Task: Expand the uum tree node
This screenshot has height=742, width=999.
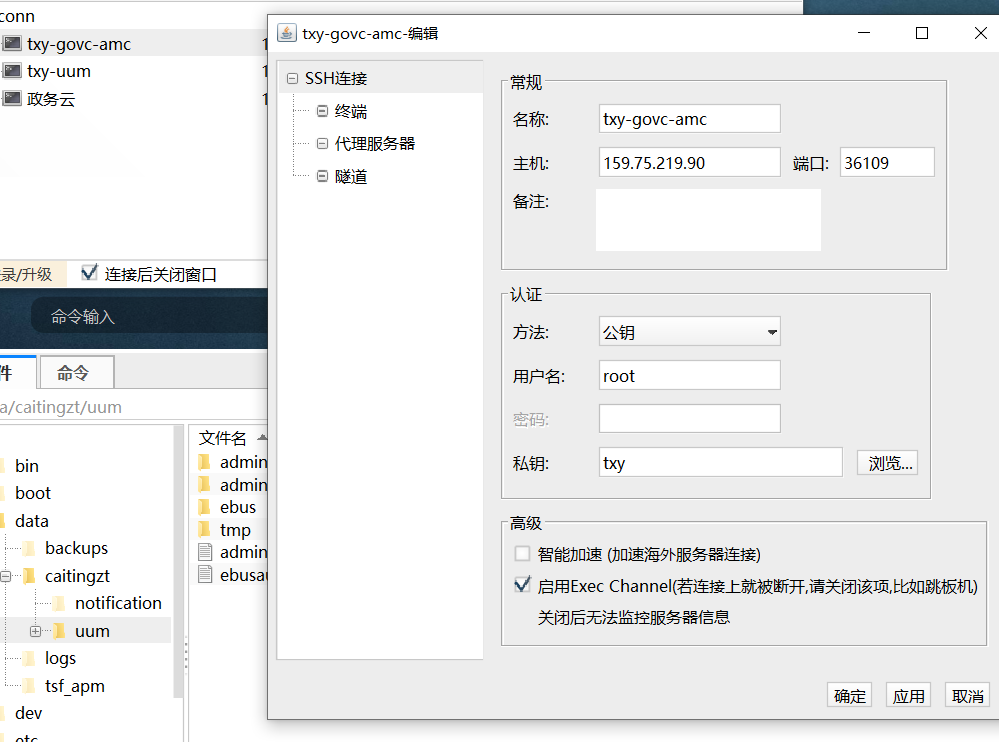Action: point(36,630)
